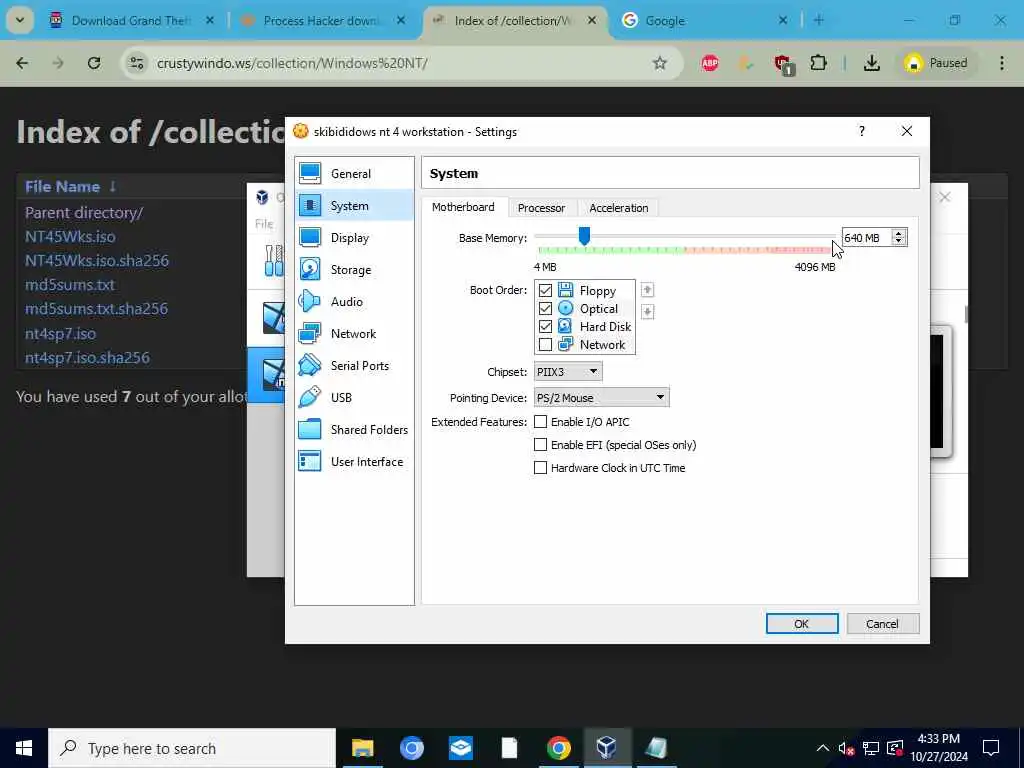Open File Explorer from taskbar
This screenshot has height=768, width=1024.
click(362, 747)
